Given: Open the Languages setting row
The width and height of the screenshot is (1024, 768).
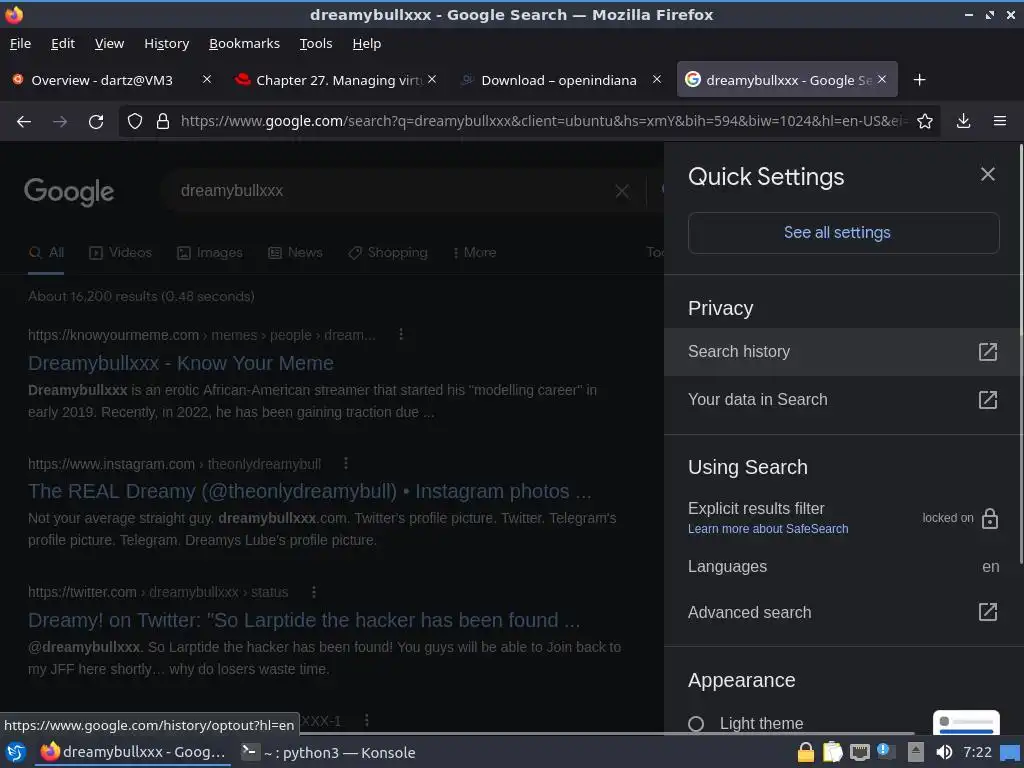Looking at the screenshot, I should coord(843,566).
